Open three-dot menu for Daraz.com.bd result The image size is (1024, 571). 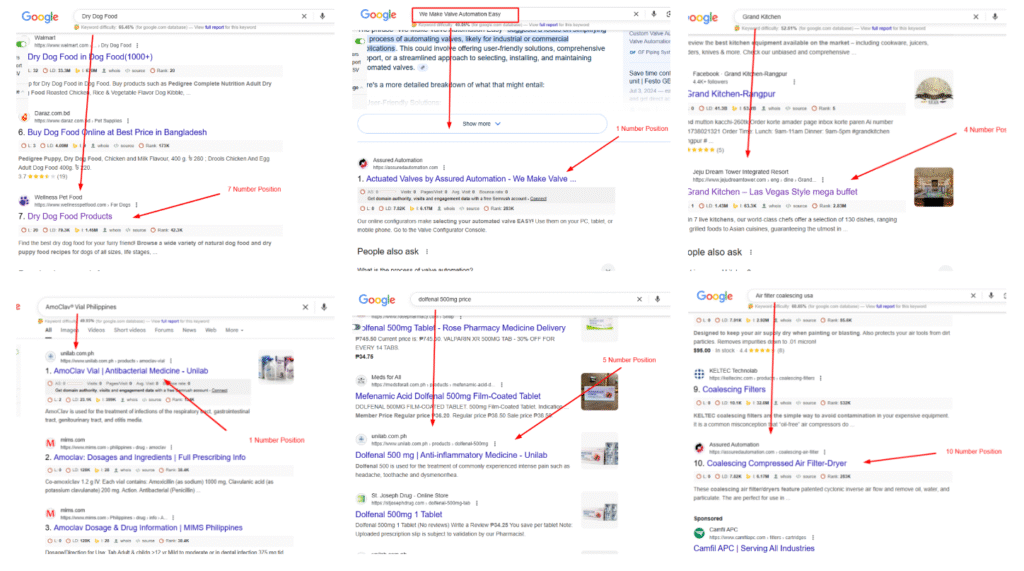click(x=128, y=121)
